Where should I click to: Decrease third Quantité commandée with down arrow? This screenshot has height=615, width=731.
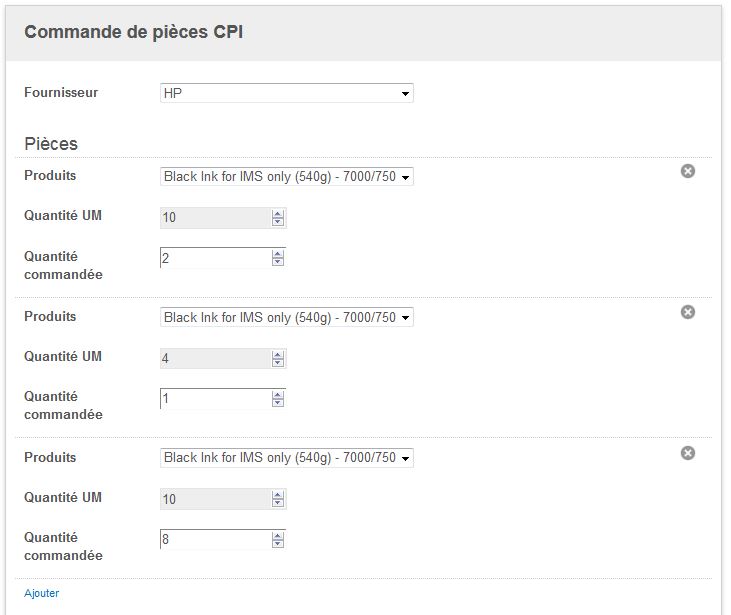(x=278, y=543)
